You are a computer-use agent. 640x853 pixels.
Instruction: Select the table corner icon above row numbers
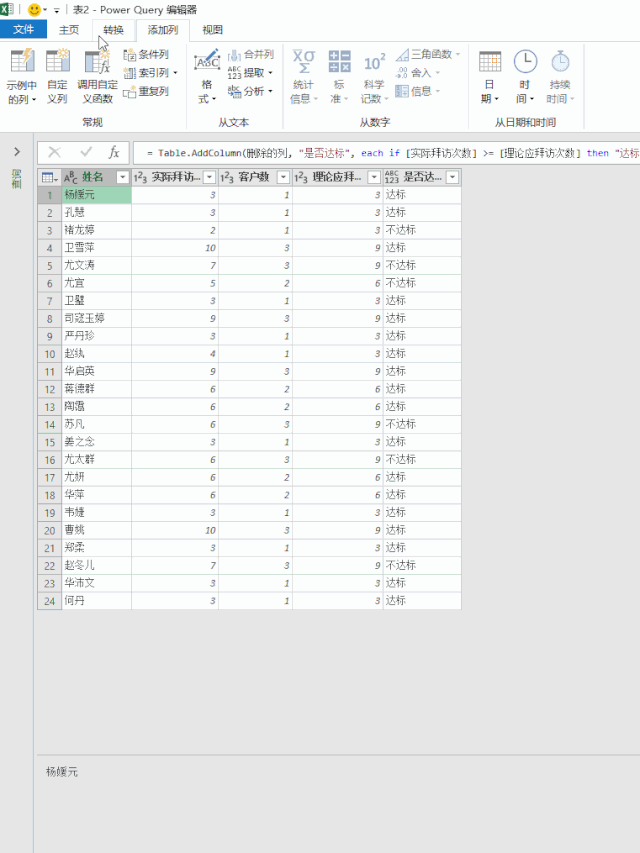(48, 177)
